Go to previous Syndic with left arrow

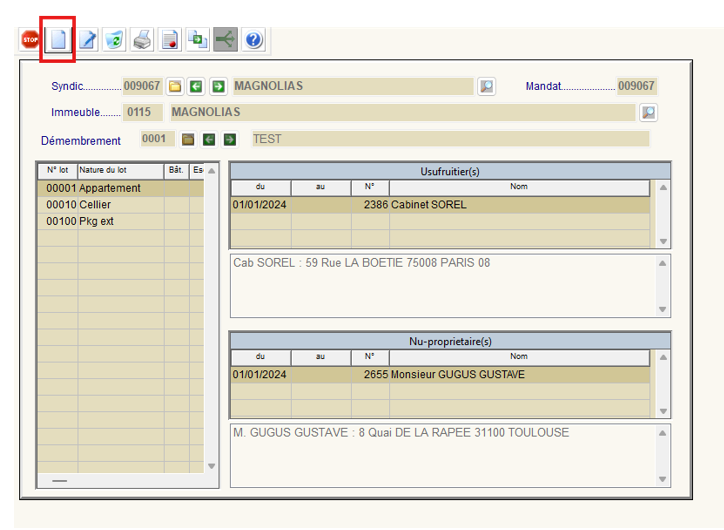197,87
